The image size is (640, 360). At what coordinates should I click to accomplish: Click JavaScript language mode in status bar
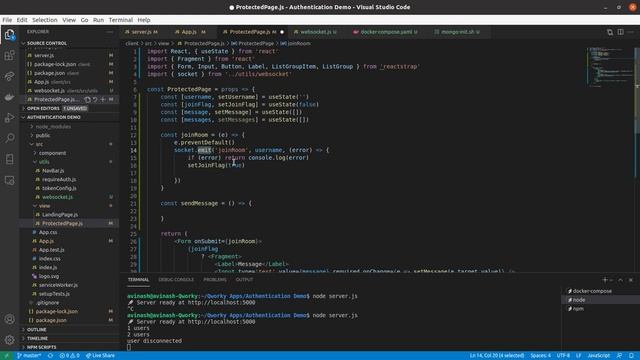tap(598, 356)
